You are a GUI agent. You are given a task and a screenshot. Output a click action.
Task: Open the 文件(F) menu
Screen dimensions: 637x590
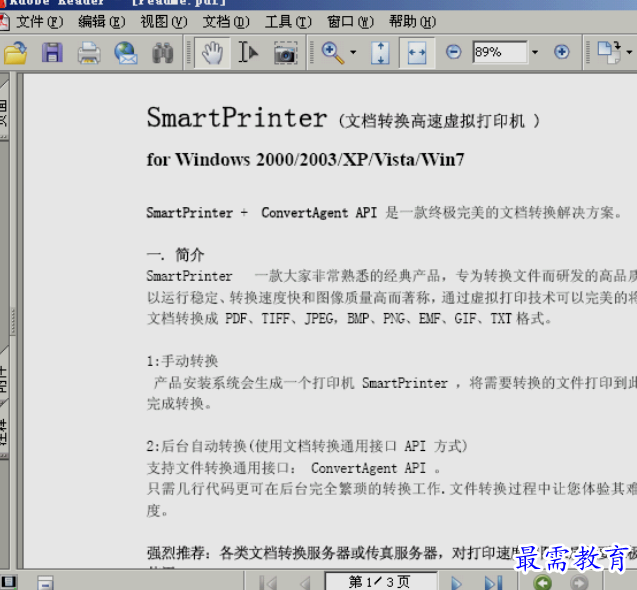[x=40, y=22]
